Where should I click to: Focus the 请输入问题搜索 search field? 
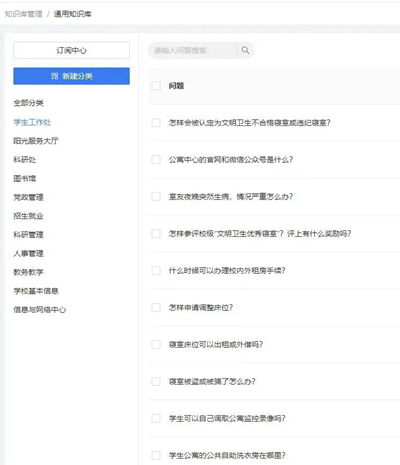point(193,50)
